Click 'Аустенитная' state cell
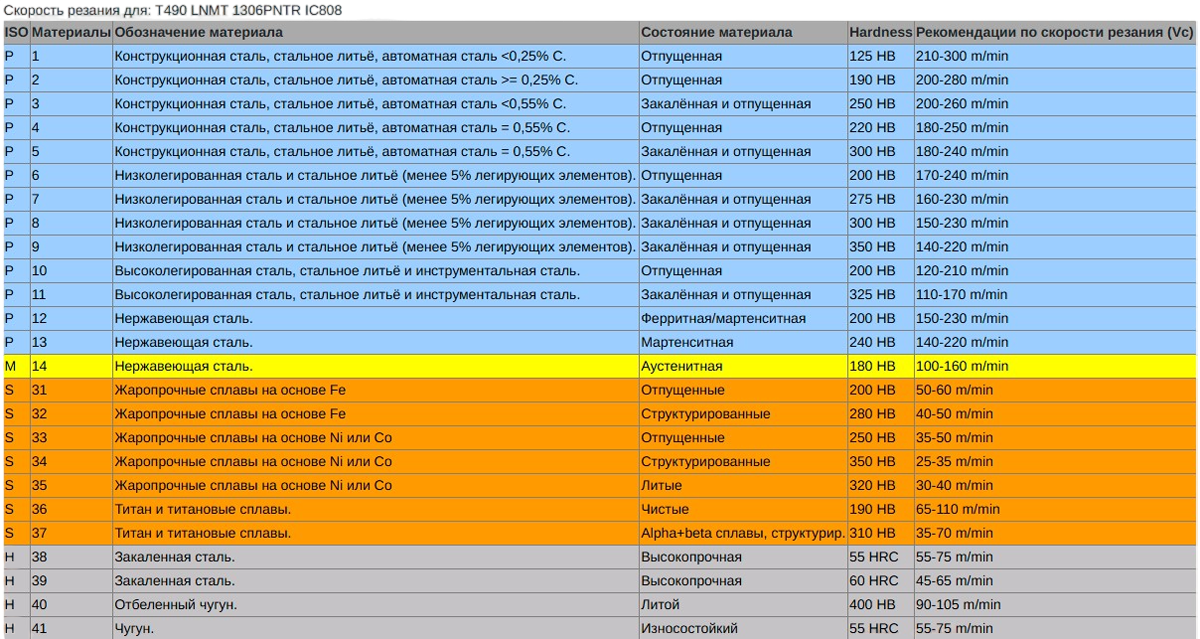 [x=742, y=366]
